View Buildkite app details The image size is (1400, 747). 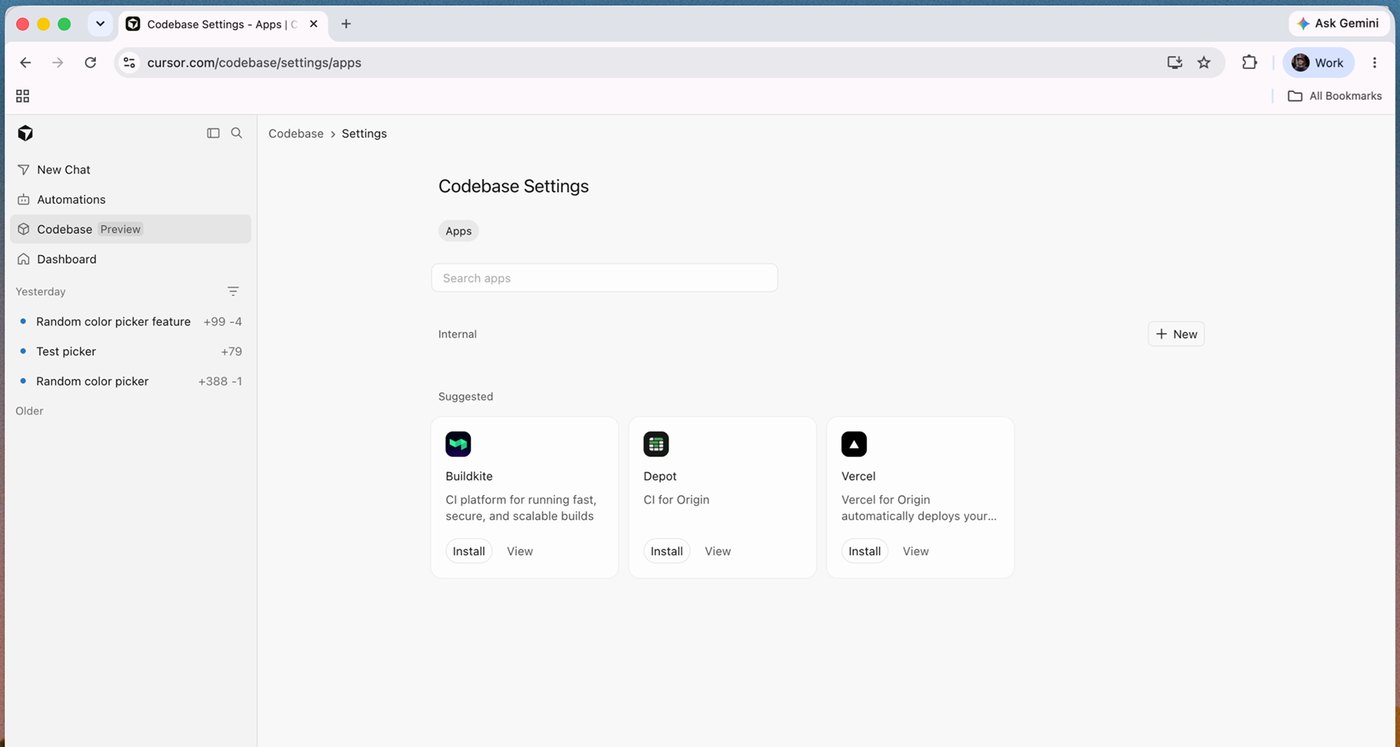coord(520,551)
